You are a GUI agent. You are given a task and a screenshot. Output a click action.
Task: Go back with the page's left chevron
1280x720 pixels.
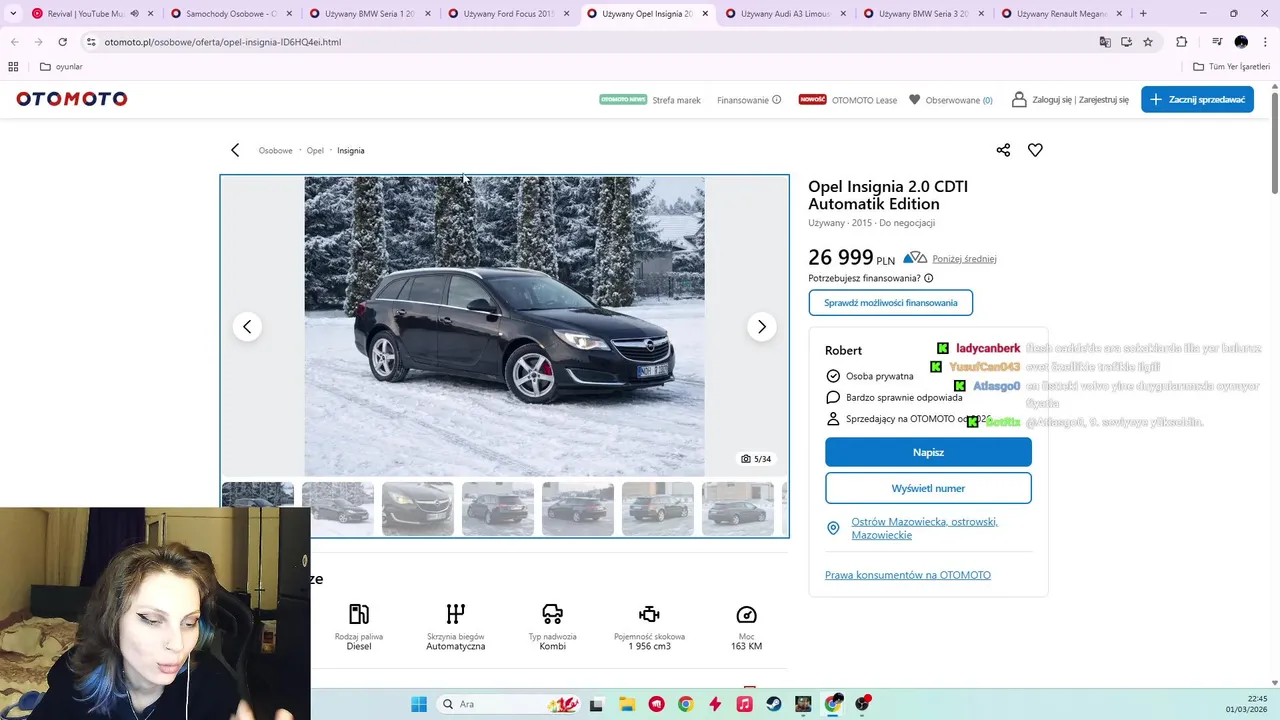pyautogui.click(x=235, y=150)
